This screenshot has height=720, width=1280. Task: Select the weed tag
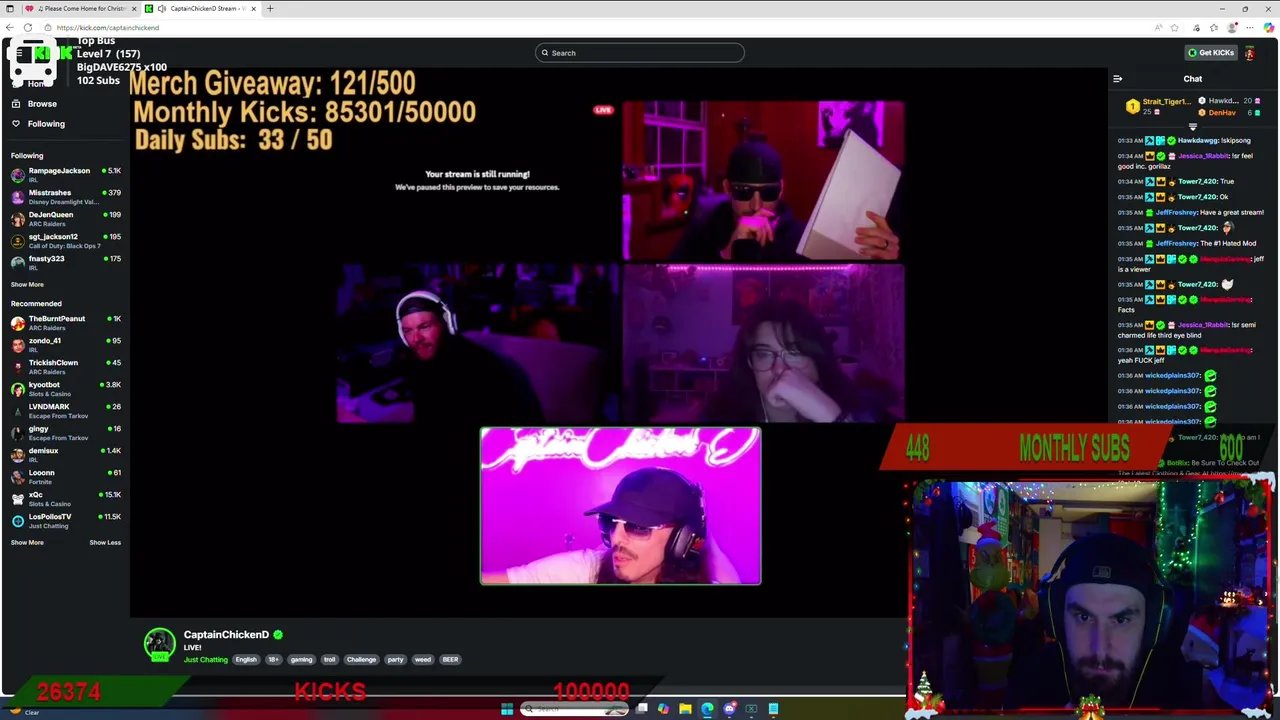(x=423, y=660)
